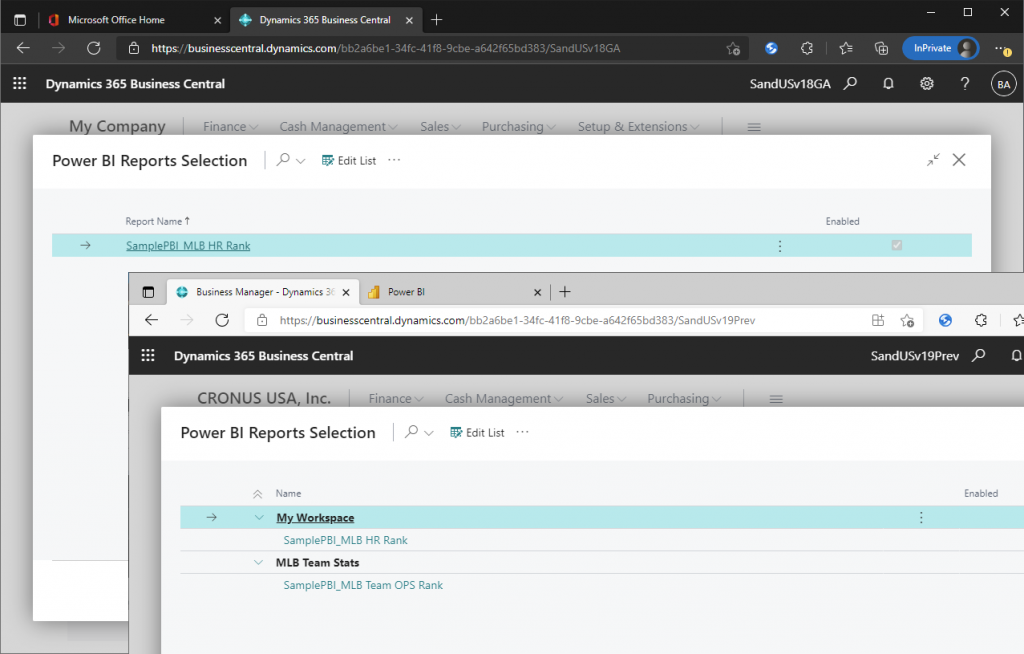Collapse the back Power BI Reports page
The image size is (1024, 654).
click(933, 160)
